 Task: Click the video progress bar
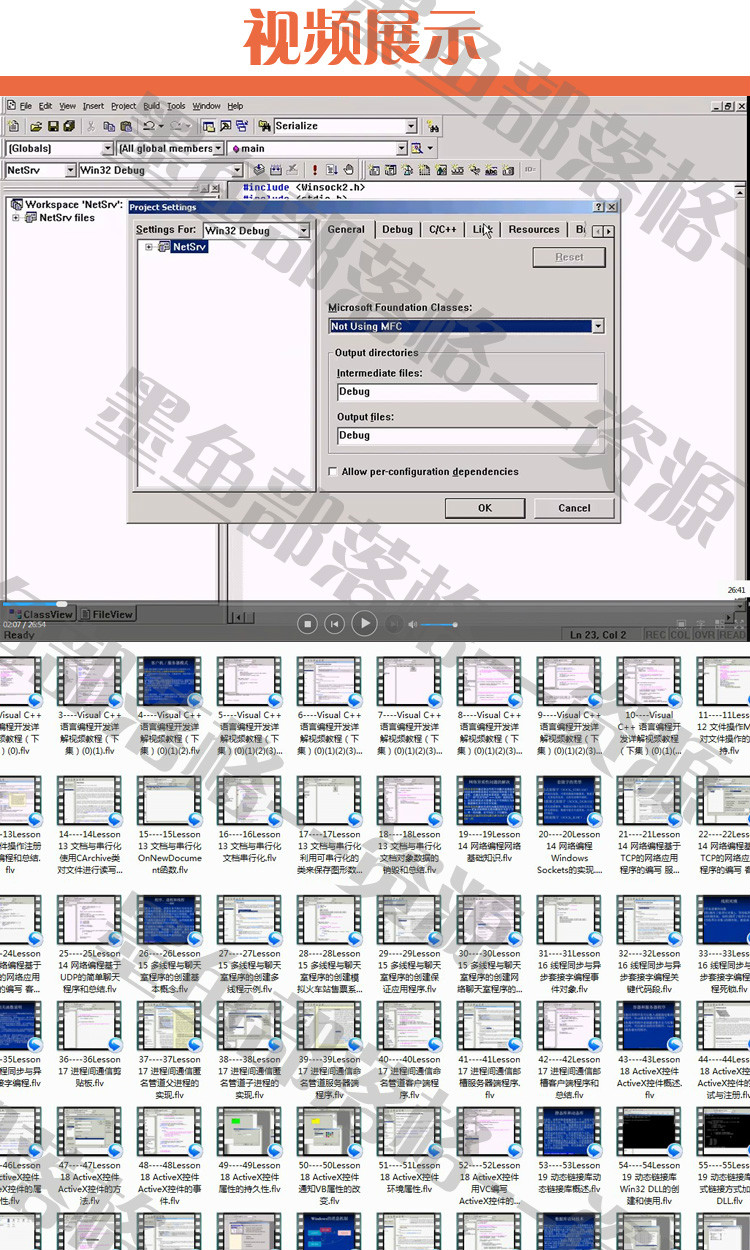[375, 603]
